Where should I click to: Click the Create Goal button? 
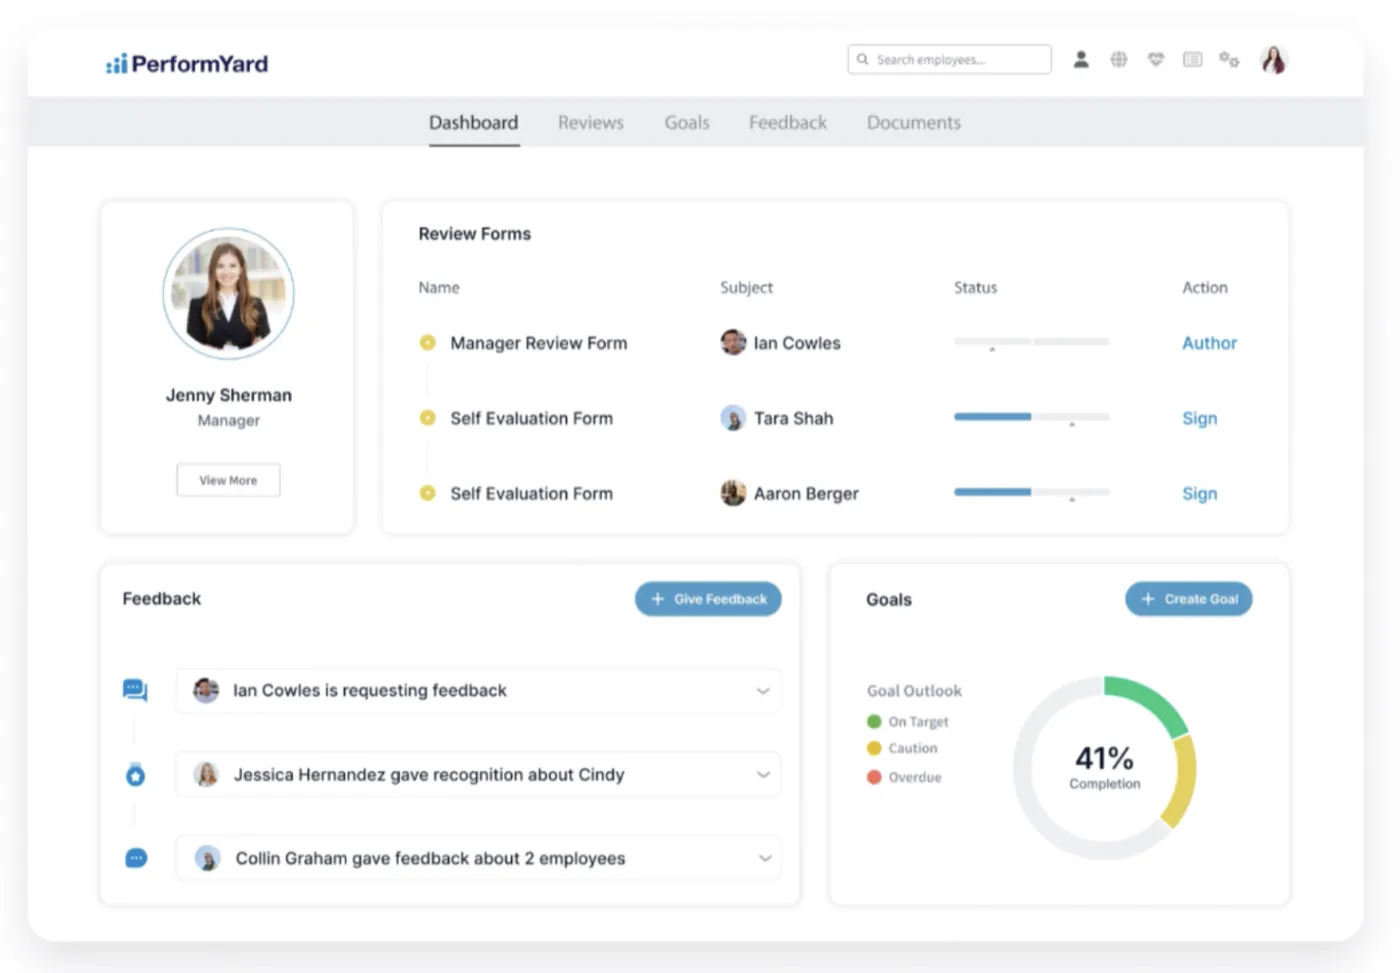coord(1189,599)
